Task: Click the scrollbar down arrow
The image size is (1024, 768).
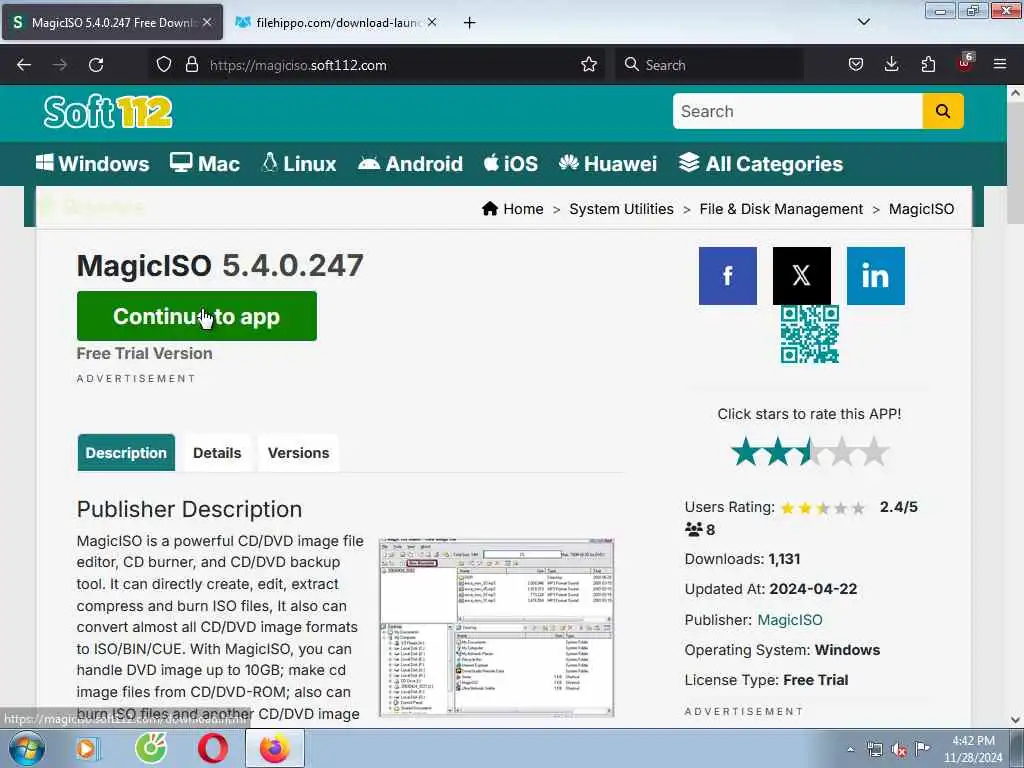Action: click(x=1015, y=720)
